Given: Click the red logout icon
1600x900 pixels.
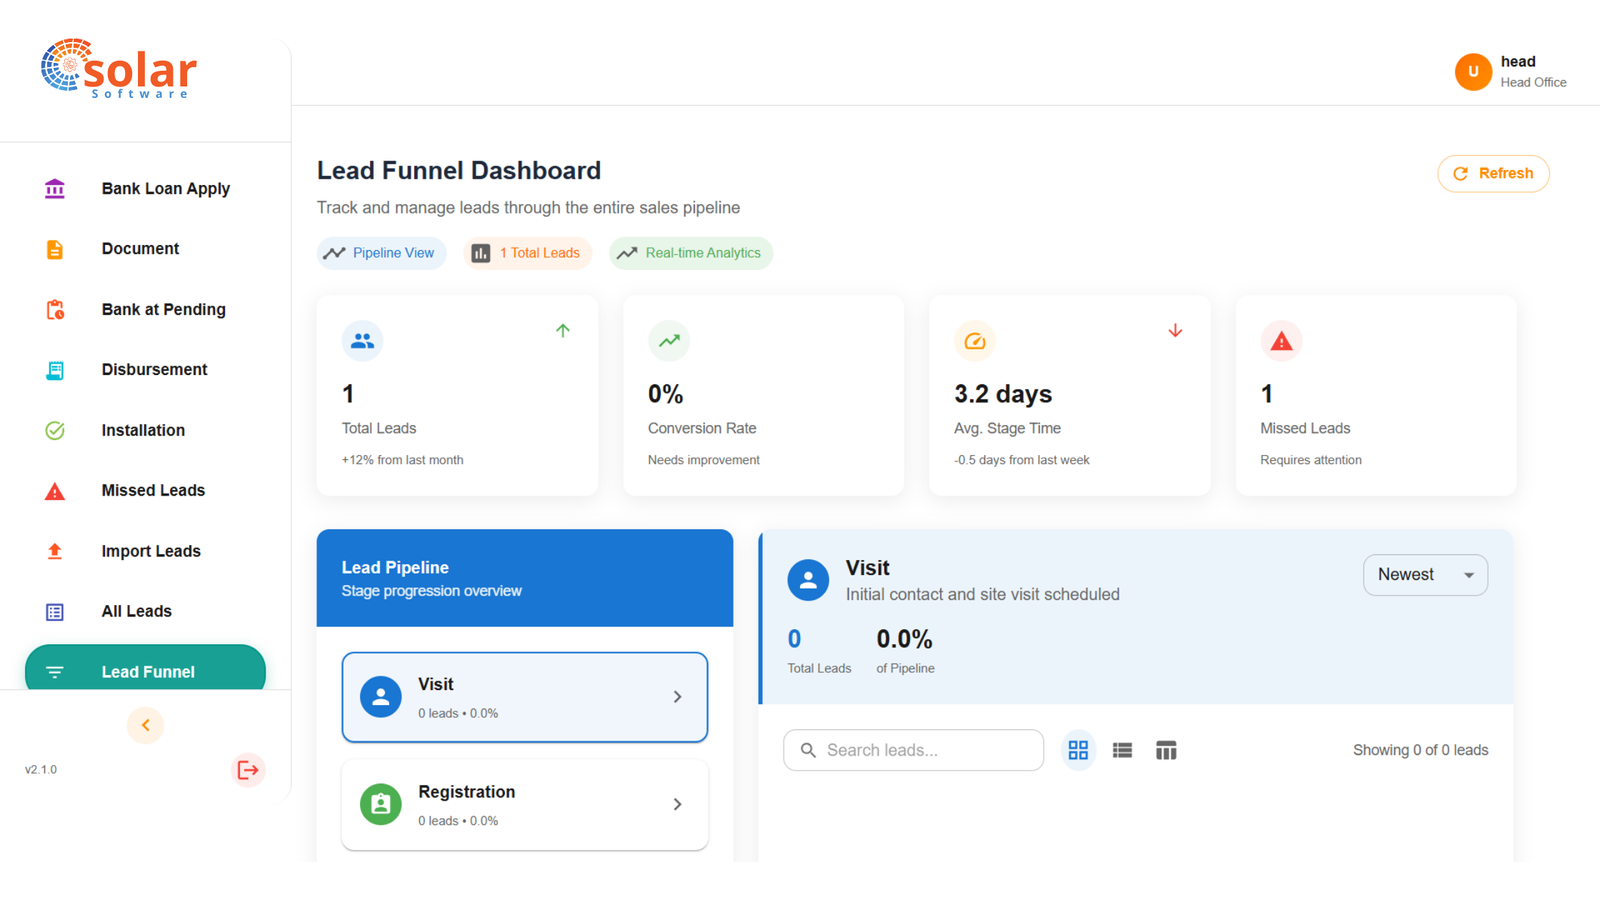Looking at the screenshot, I should pyautogui.click(x=247, y=770).
